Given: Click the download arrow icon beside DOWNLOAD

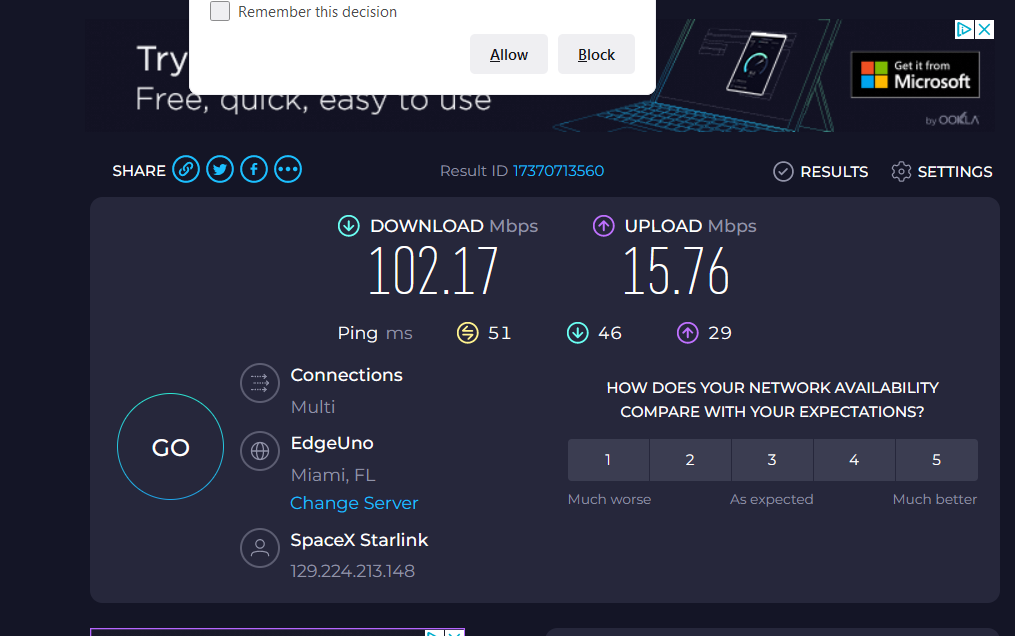Looking at the screenshot, I should pyautogui.click(x=349, y=226).
